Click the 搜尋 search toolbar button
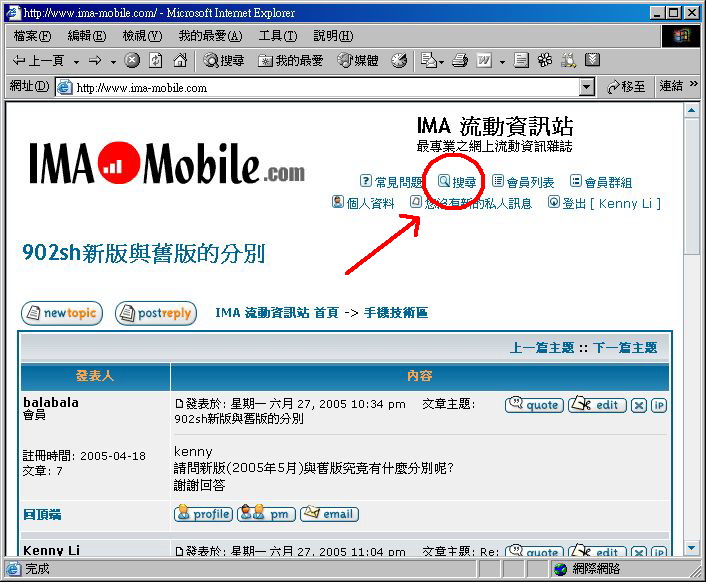 [224, 61]
